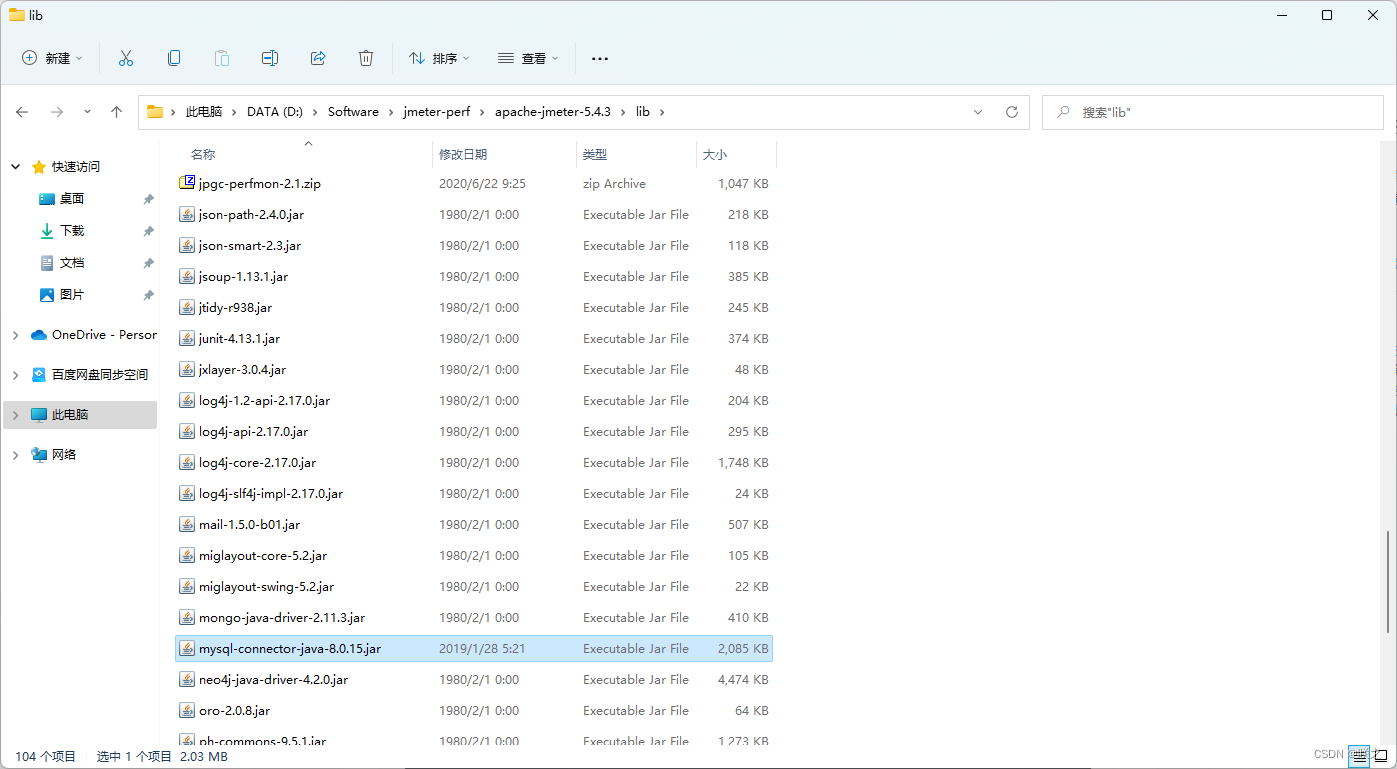Go up one folder level arrow
Viewport: 1397px width, 769px height.
point(116,112)
